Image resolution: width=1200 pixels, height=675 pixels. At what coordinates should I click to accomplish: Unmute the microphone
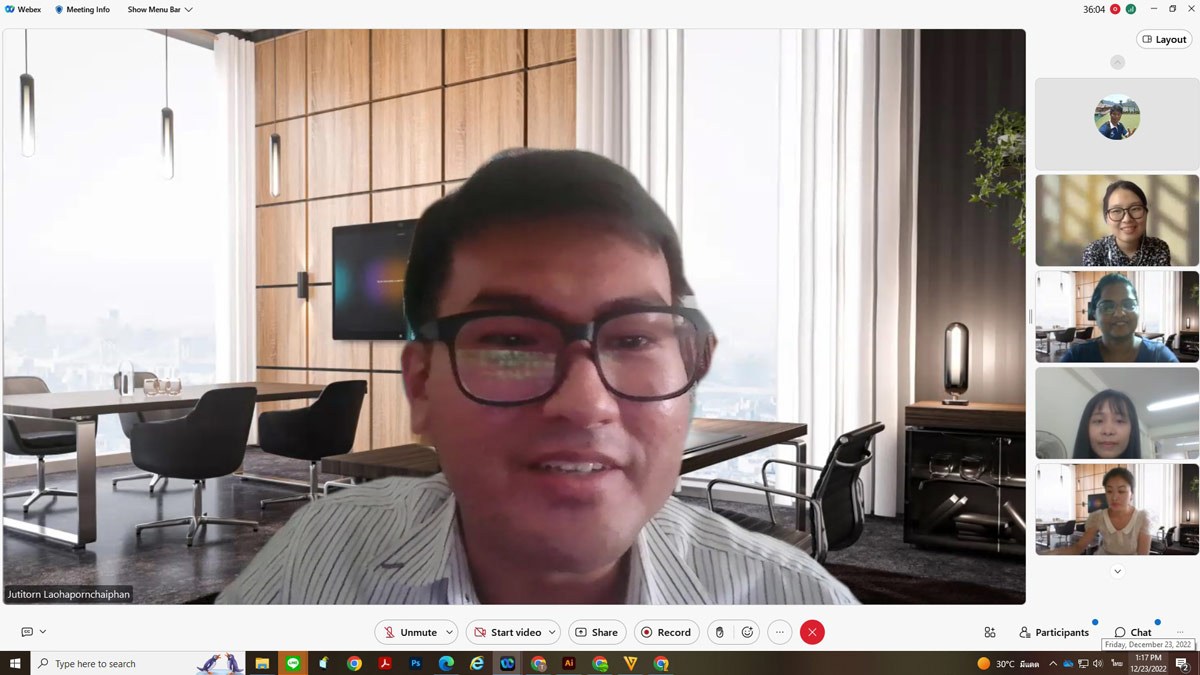tap(410, 632)
